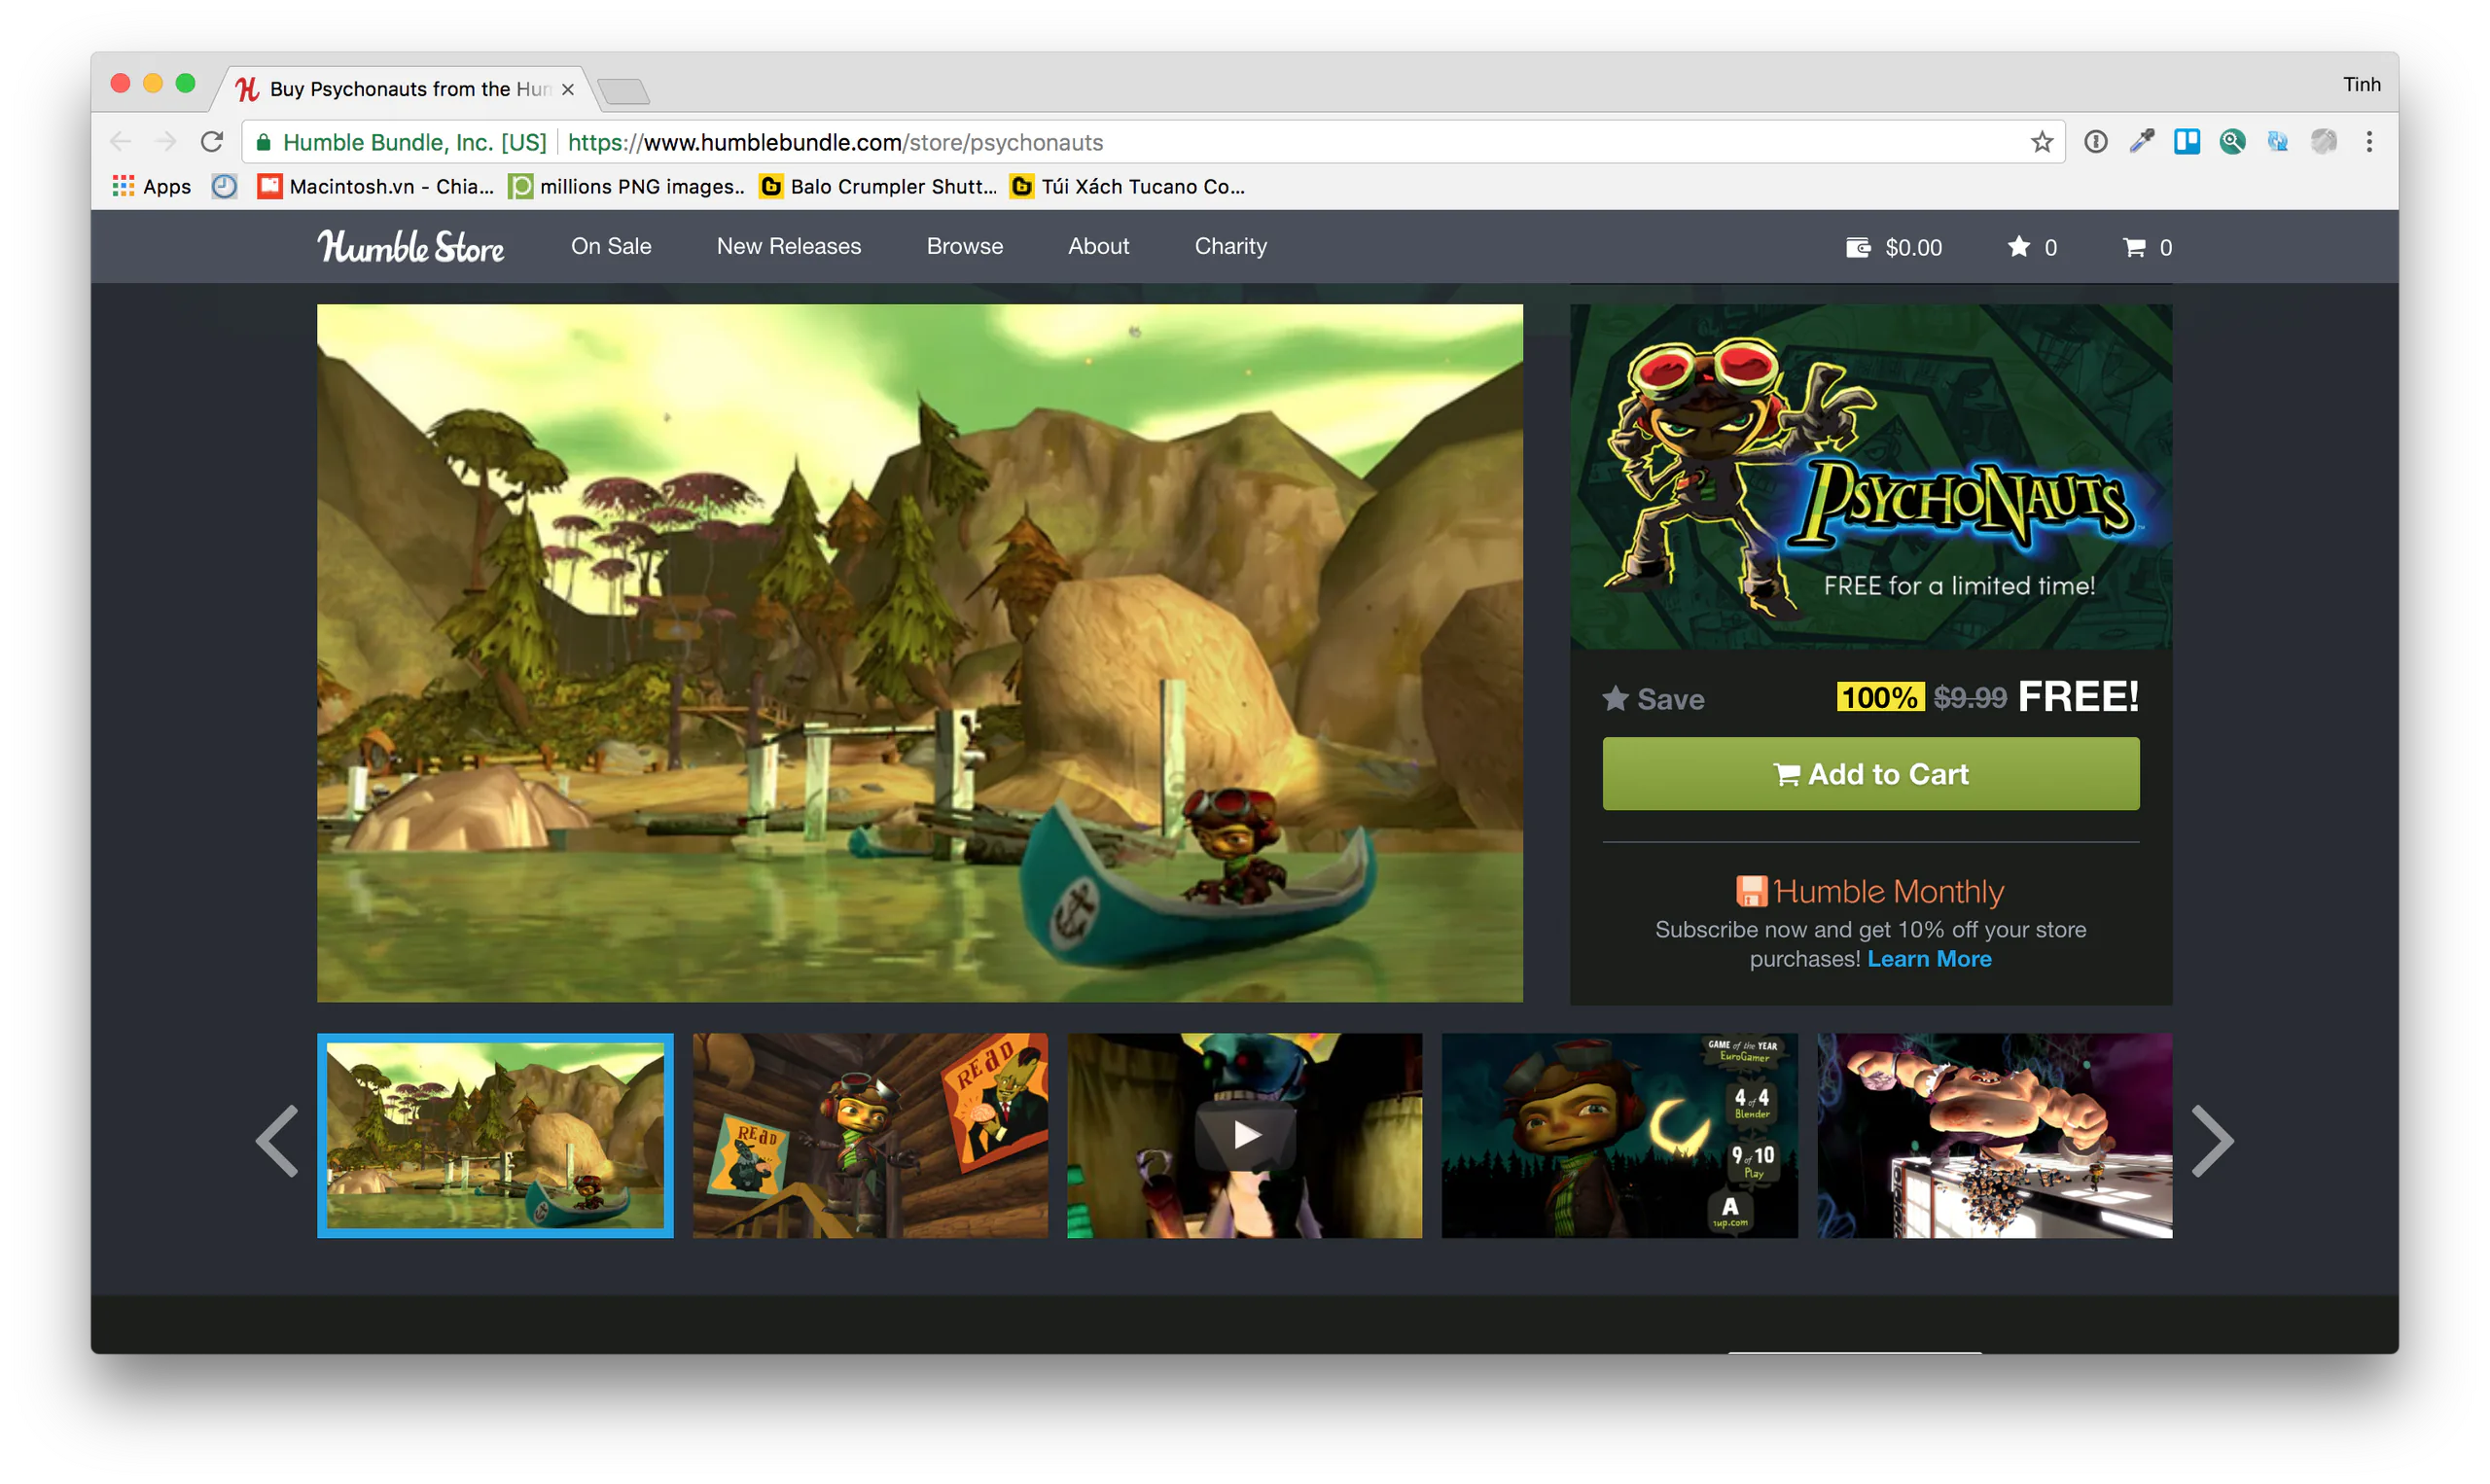Screen dimensions: 2490x1484
Task: Open the wishlist star counter
Action: point(2032,247)
